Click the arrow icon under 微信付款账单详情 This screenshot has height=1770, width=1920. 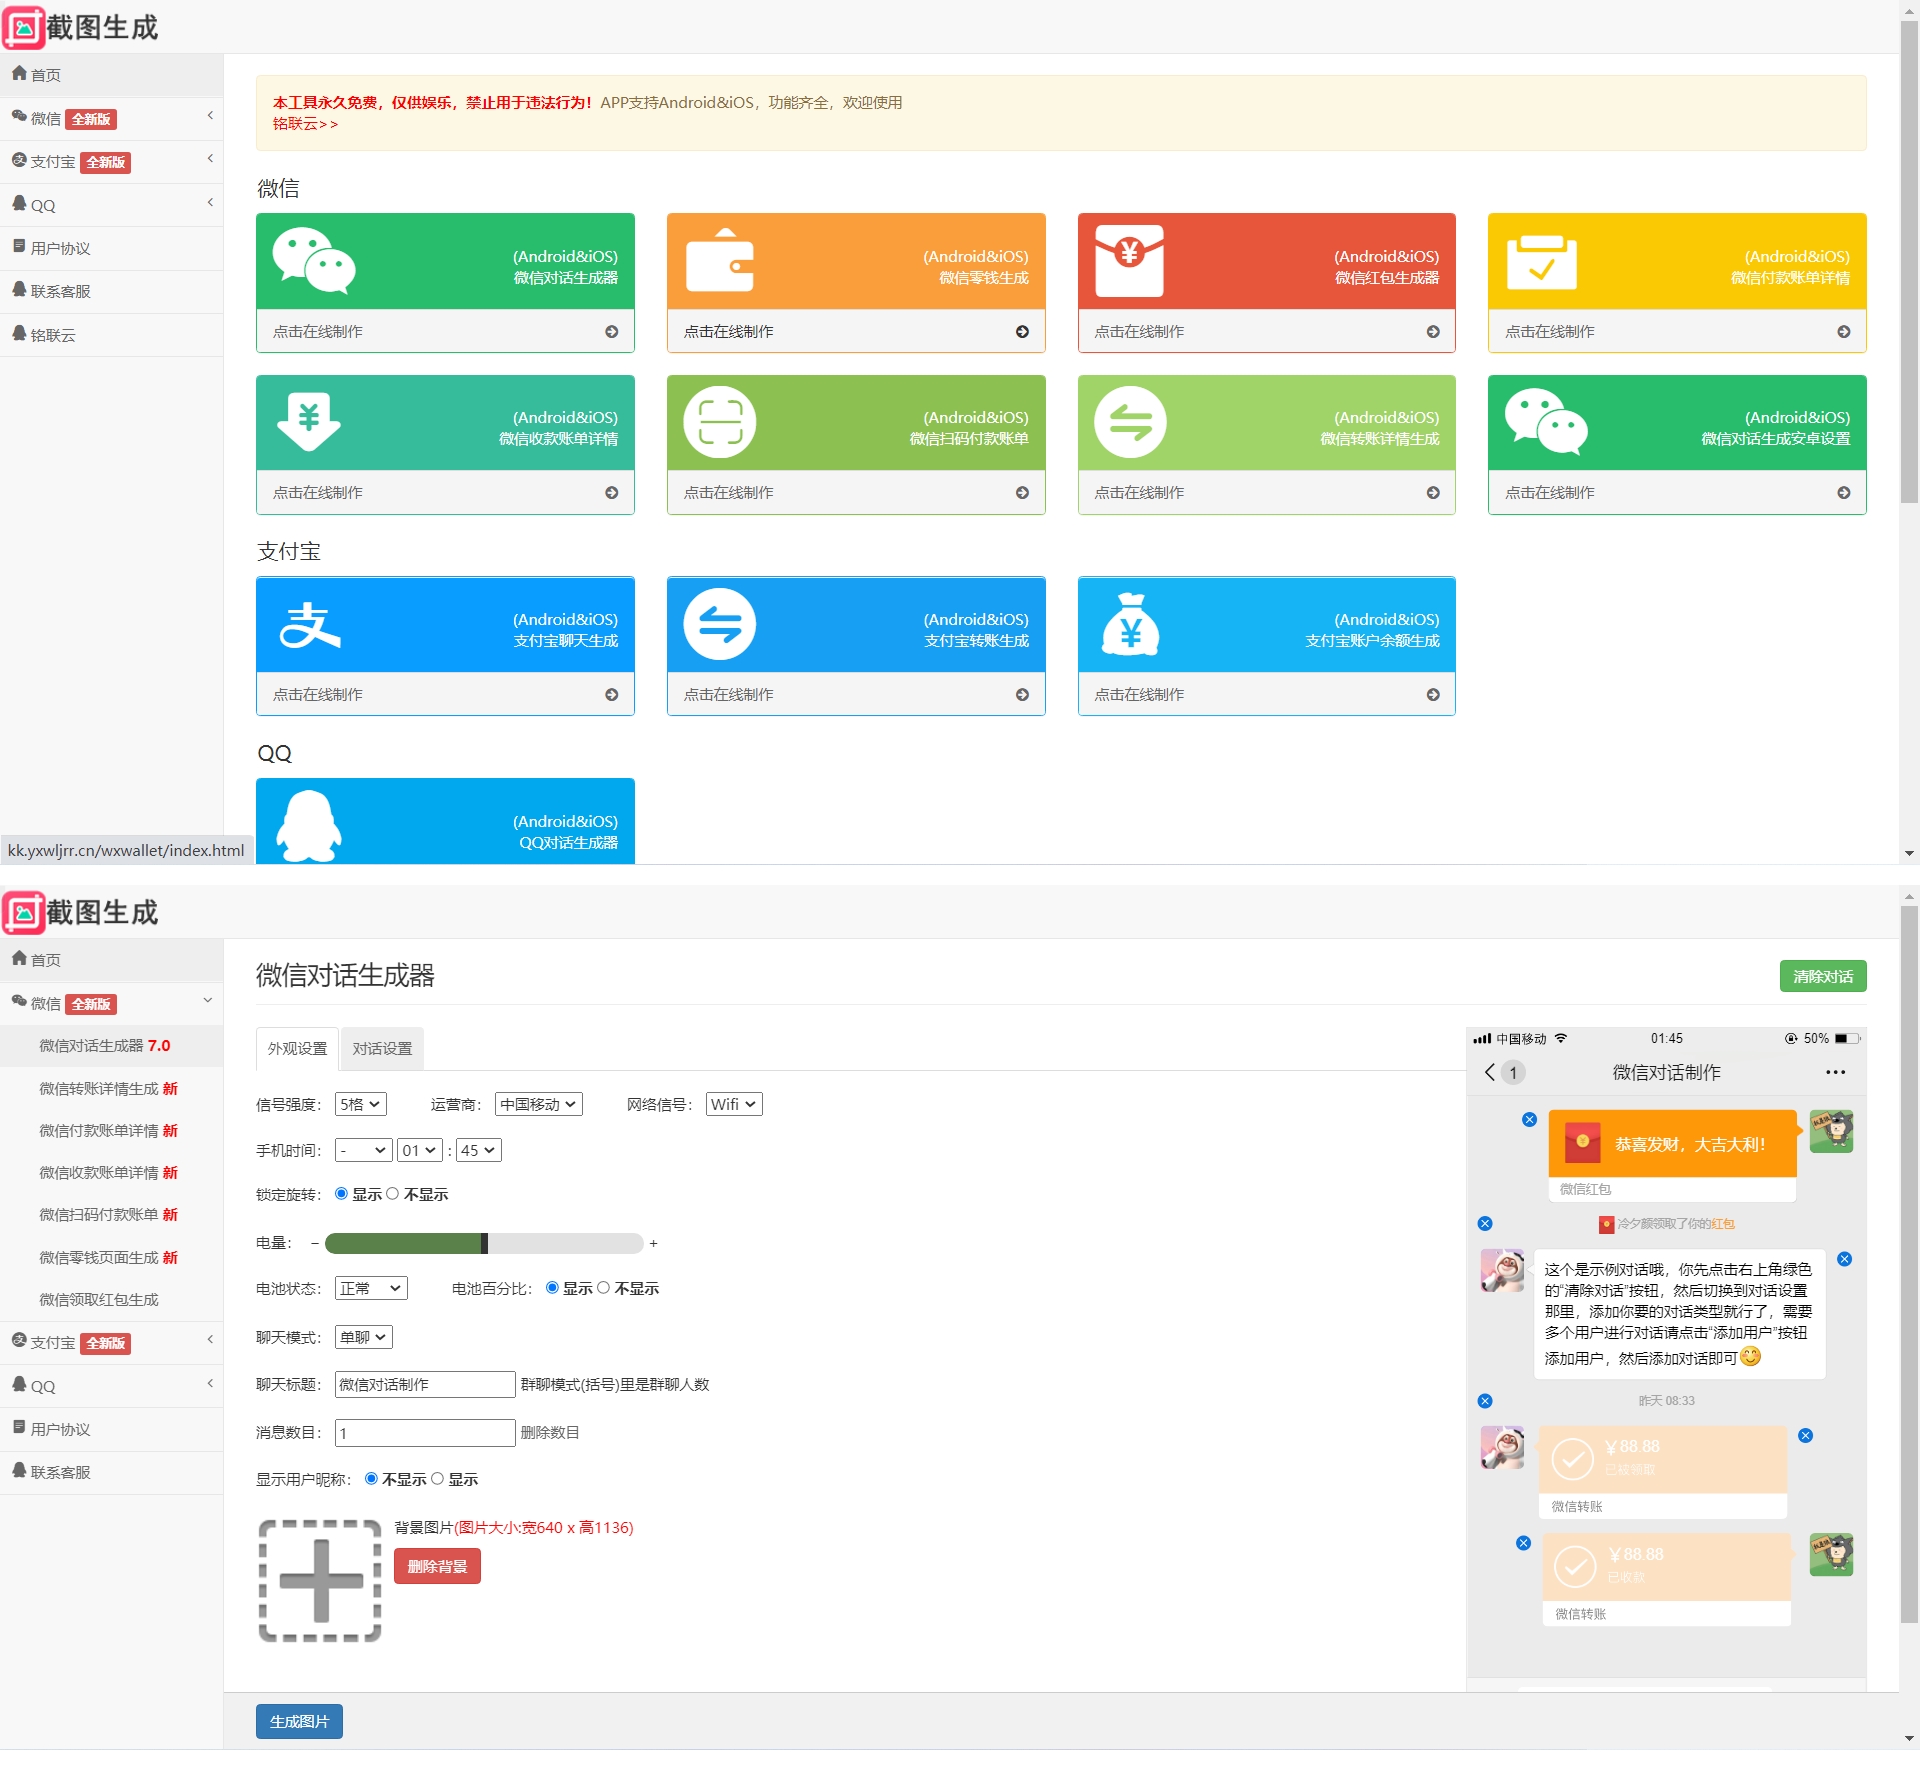[x=1843, y=332]
